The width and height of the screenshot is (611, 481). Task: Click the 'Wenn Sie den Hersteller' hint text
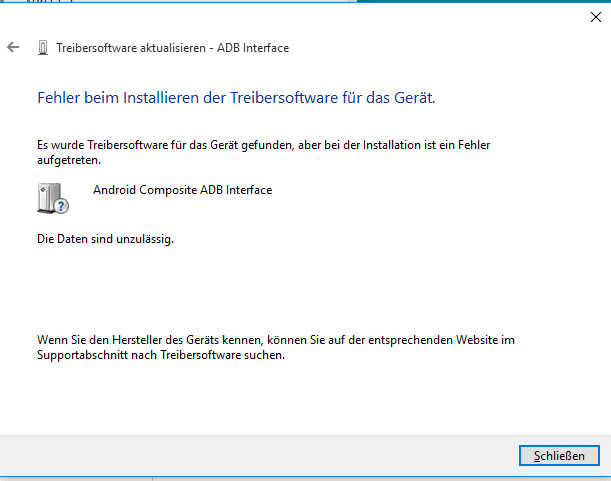pyautogui.click(x=276, y=347)
